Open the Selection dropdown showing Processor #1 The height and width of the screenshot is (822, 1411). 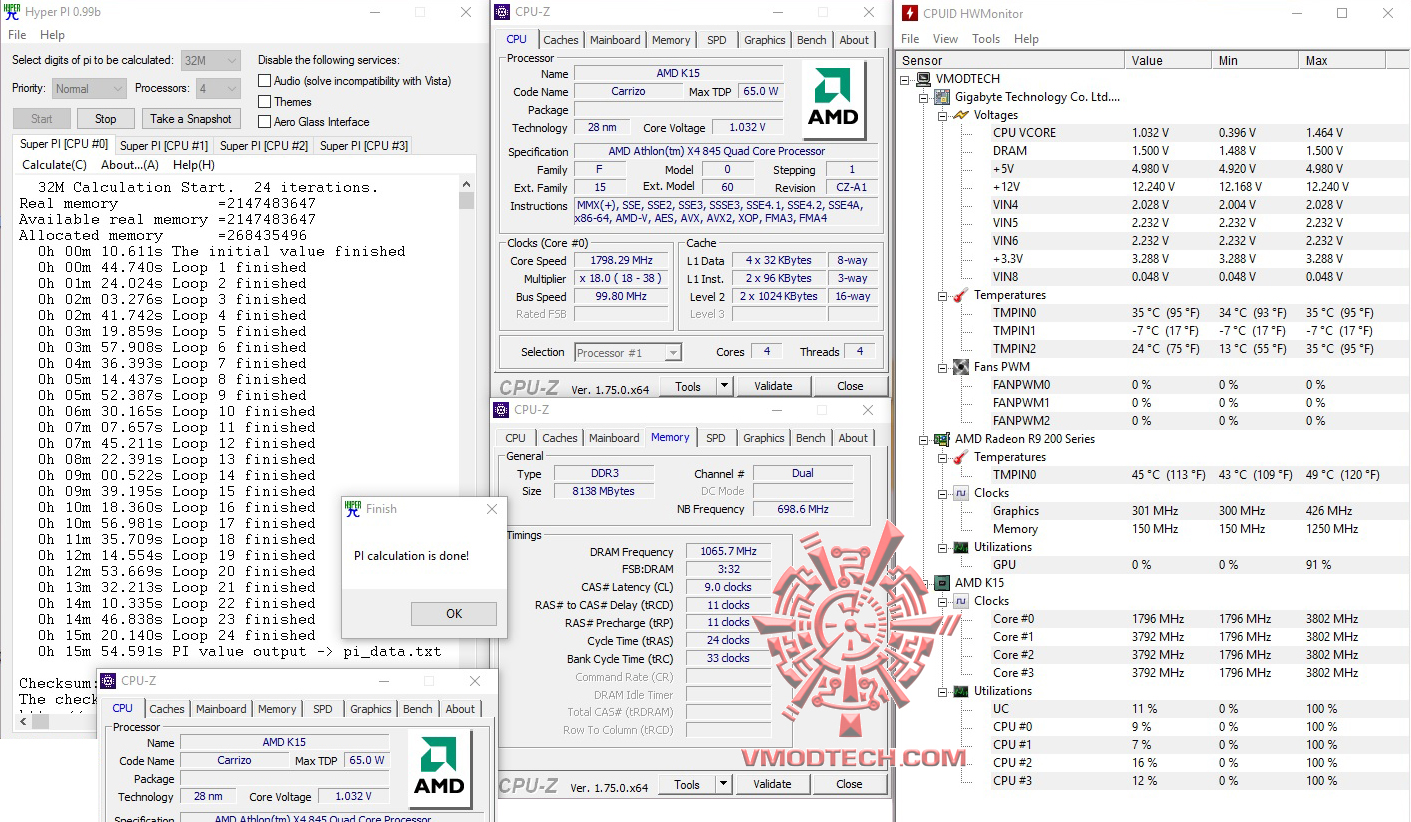[628, 352]
